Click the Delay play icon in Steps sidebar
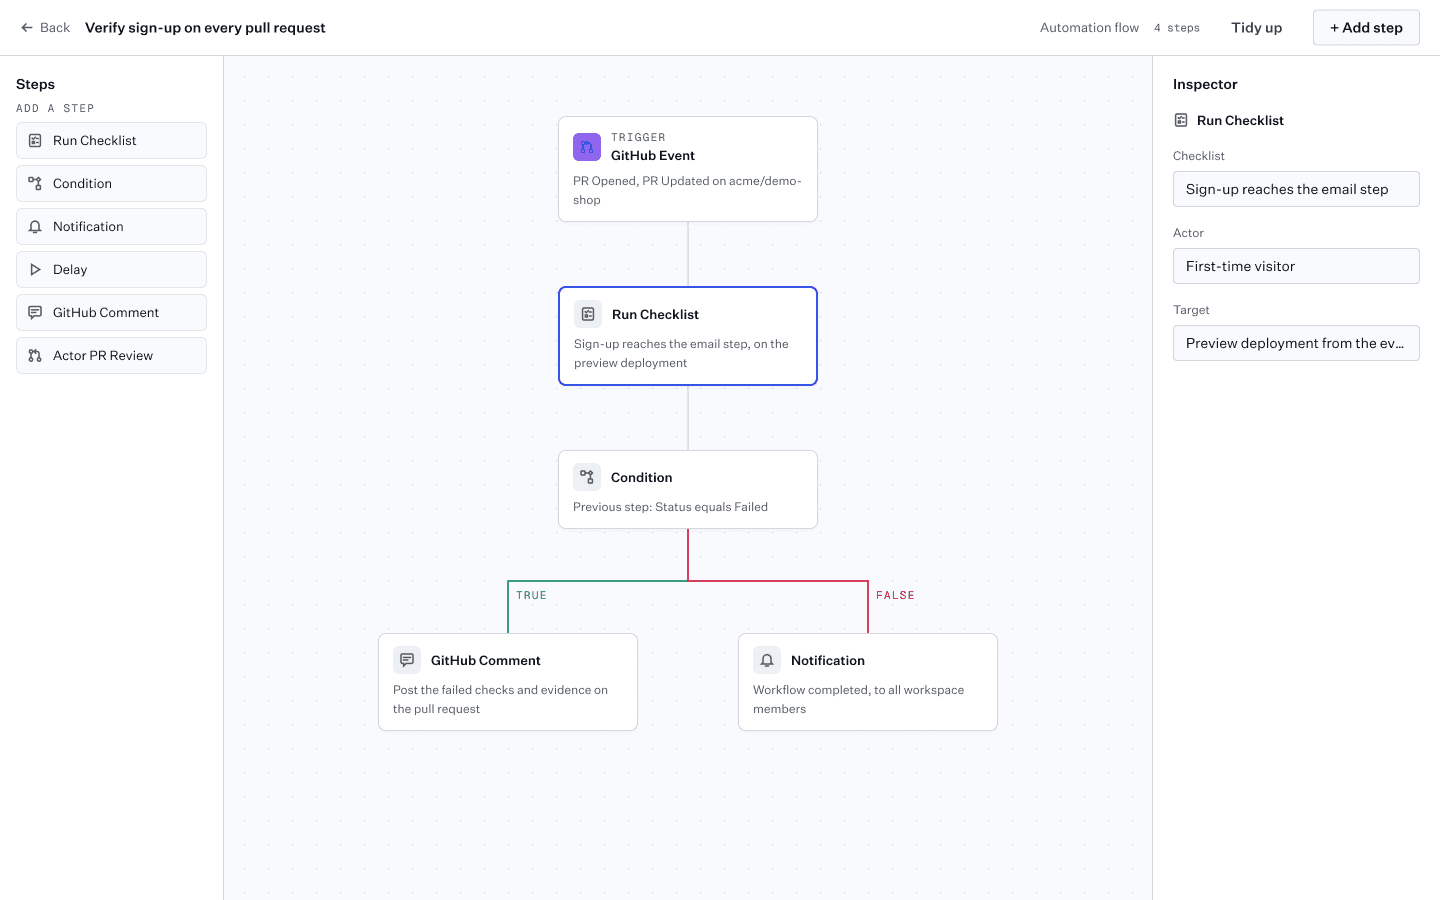The image size is (1440, 900). 35,270
